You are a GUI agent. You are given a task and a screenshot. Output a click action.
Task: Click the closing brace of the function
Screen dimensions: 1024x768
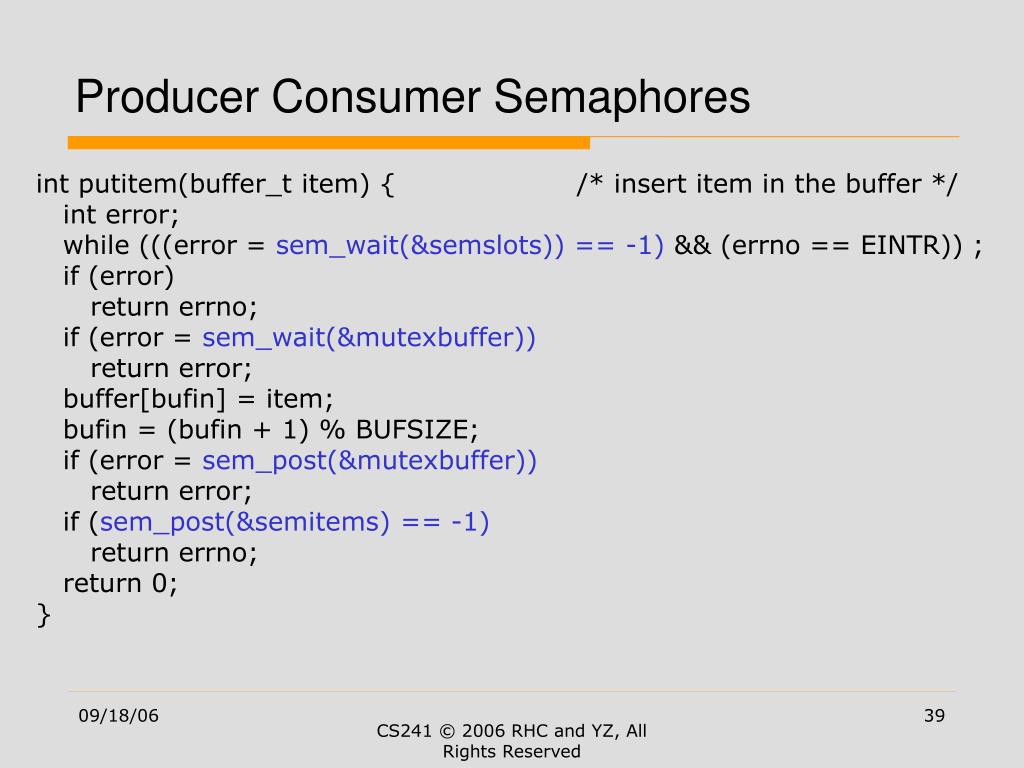click(x=44, y=615)
